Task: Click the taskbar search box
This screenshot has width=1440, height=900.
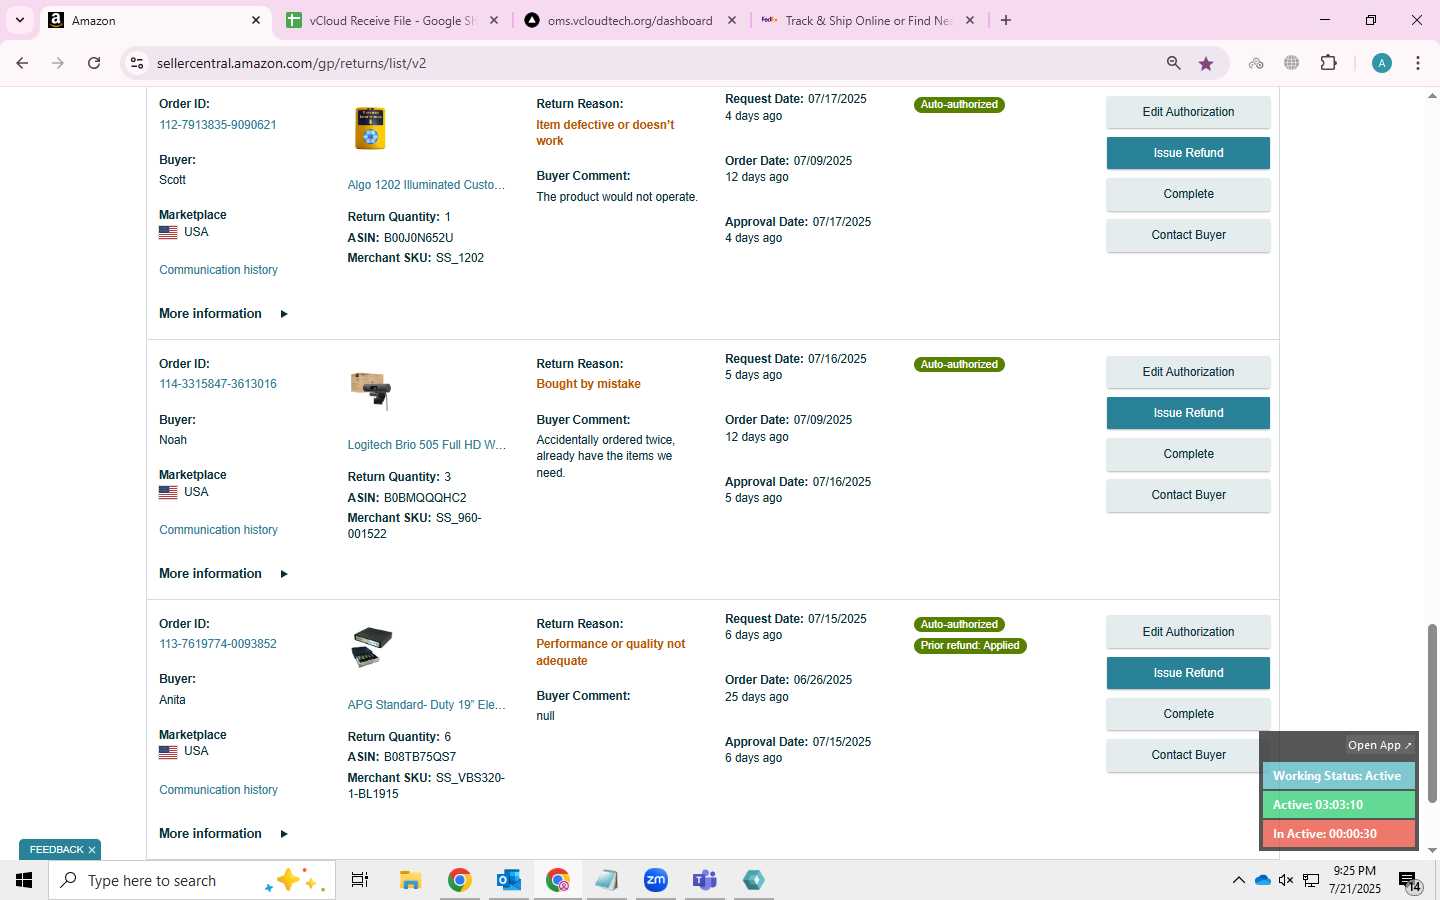Action: pos(191,880)
